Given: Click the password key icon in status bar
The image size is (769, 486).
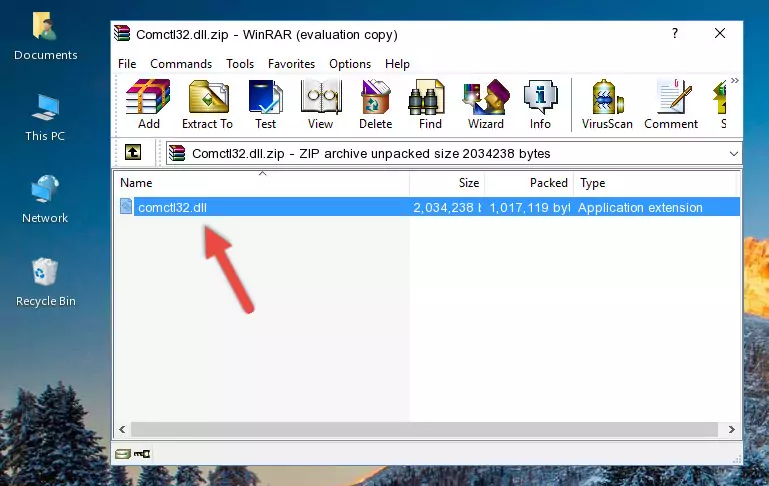Looking at the screenshot, I should click(142, 454).
